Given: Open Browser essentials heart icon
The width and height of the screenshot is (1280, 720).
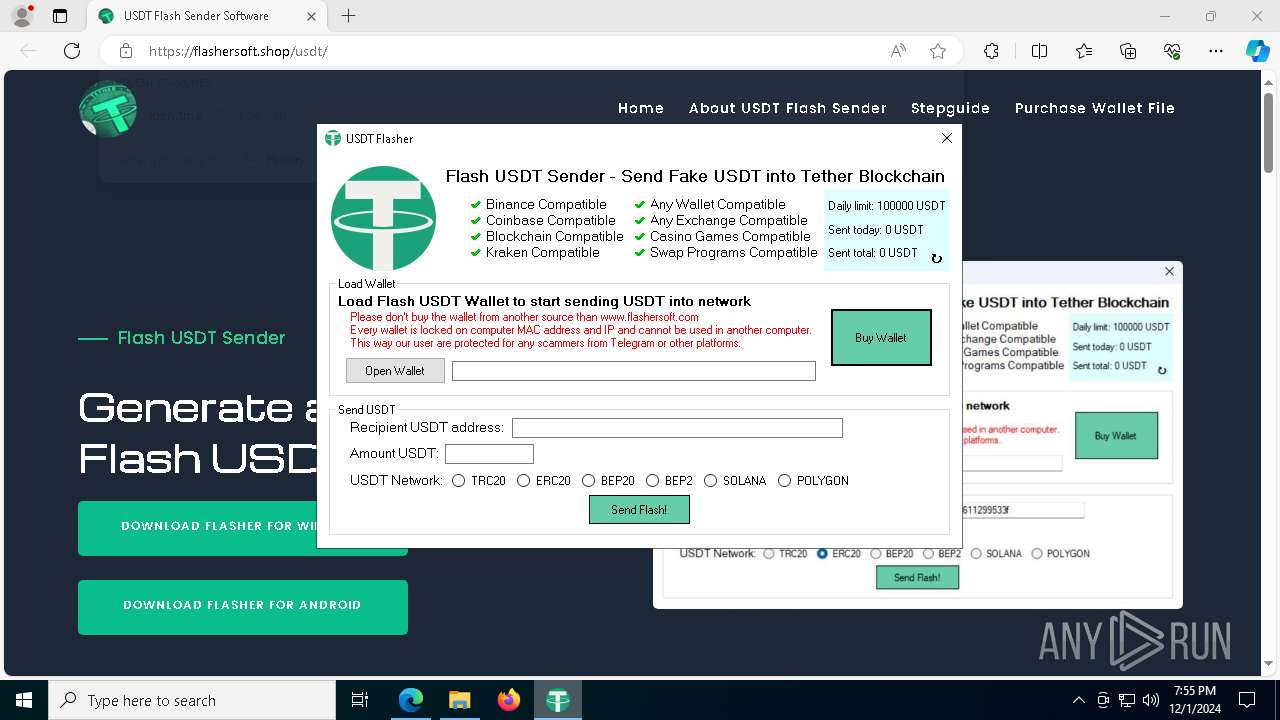Looking at the screenshot, I should tap(1172, 51).
